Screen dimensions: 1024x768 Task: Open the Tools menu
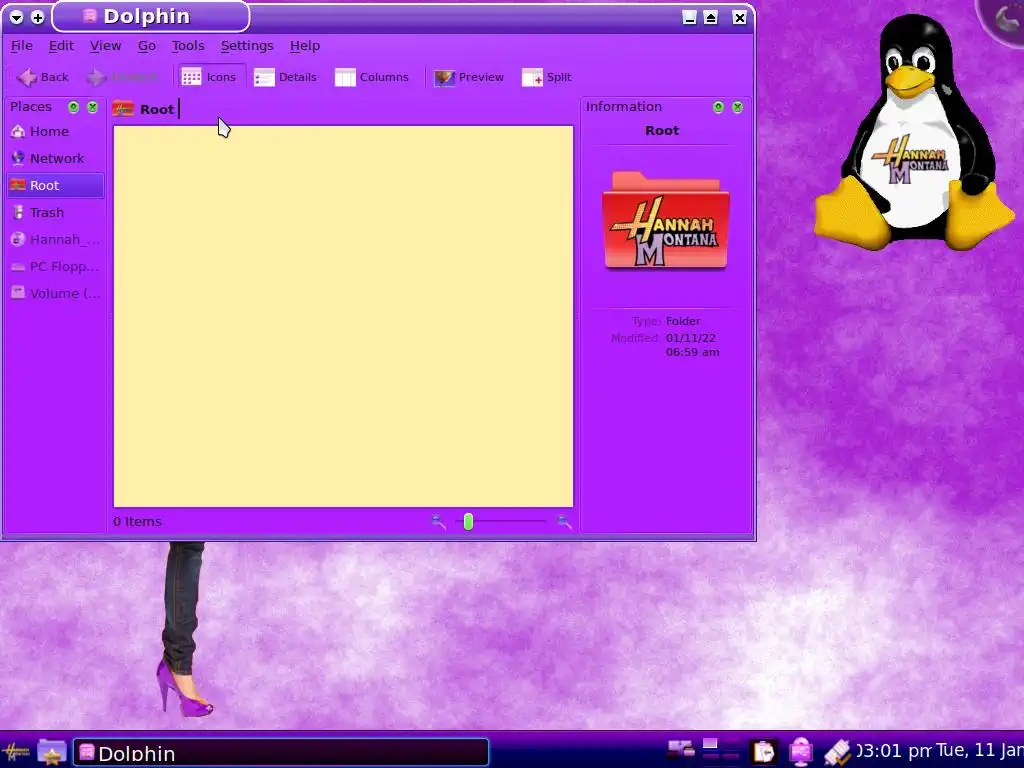click(x=188, y=46)
